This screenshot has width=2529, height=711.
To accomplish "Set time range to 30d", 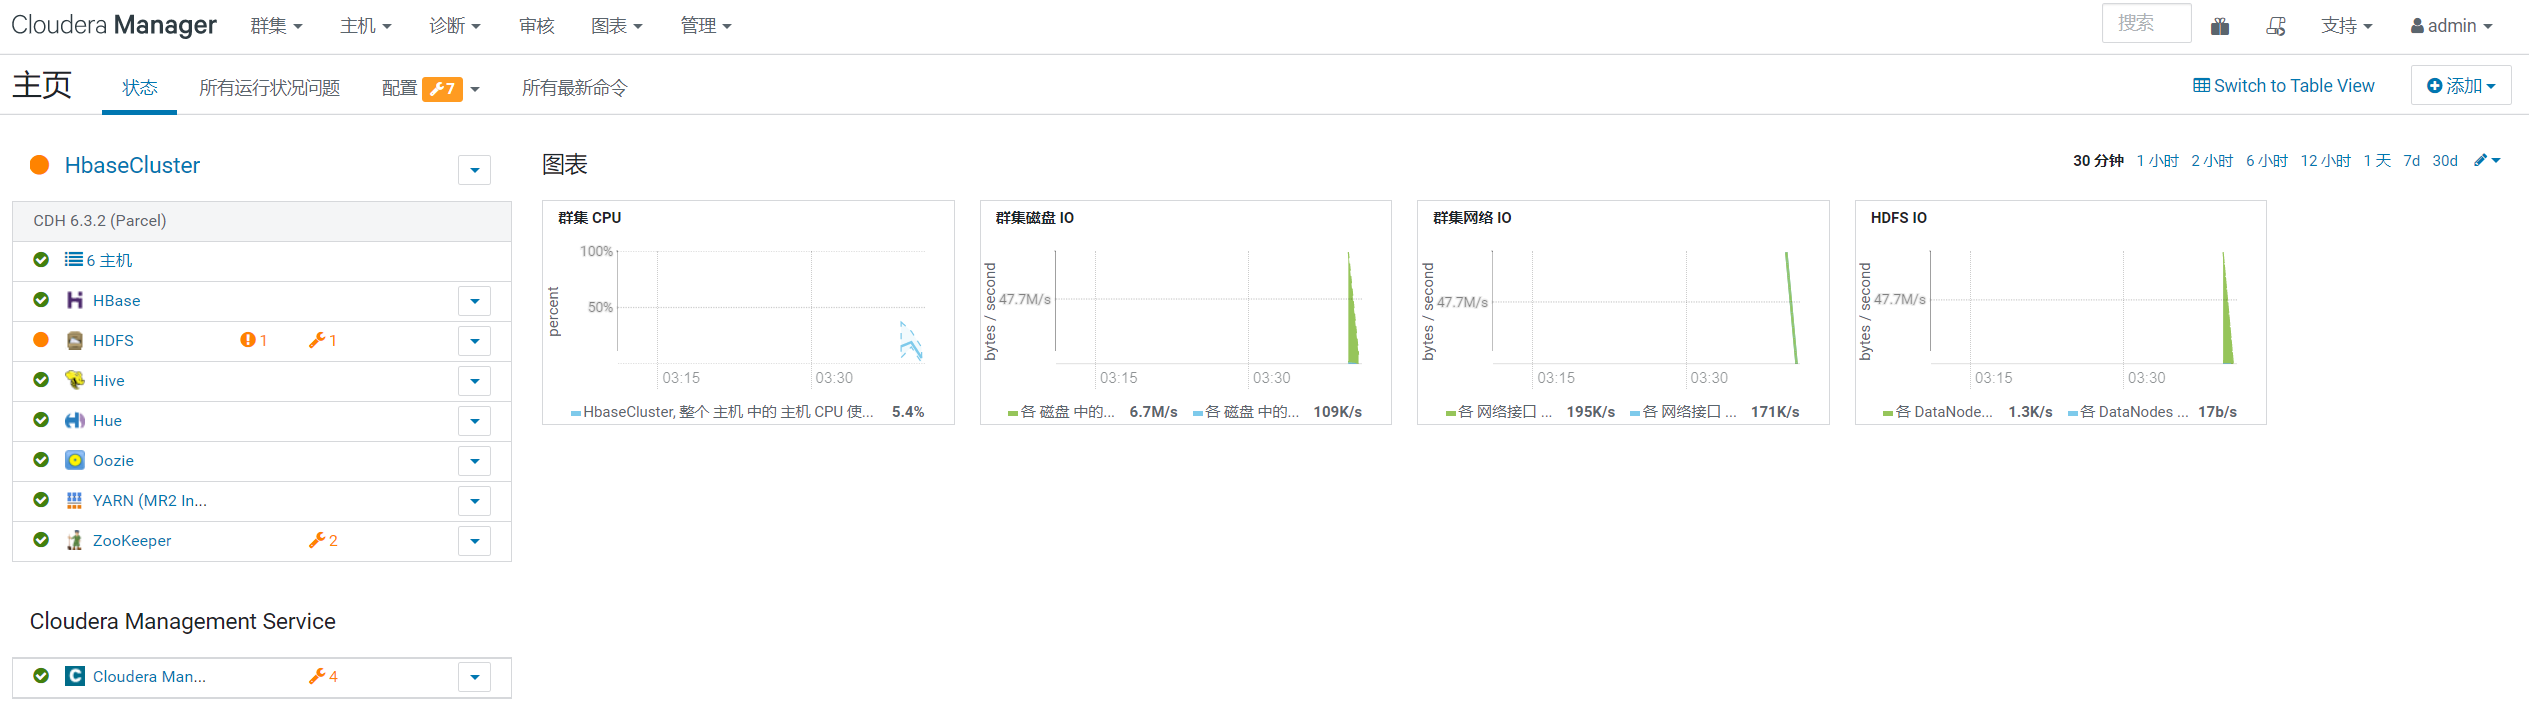I will click(2445, 161).
